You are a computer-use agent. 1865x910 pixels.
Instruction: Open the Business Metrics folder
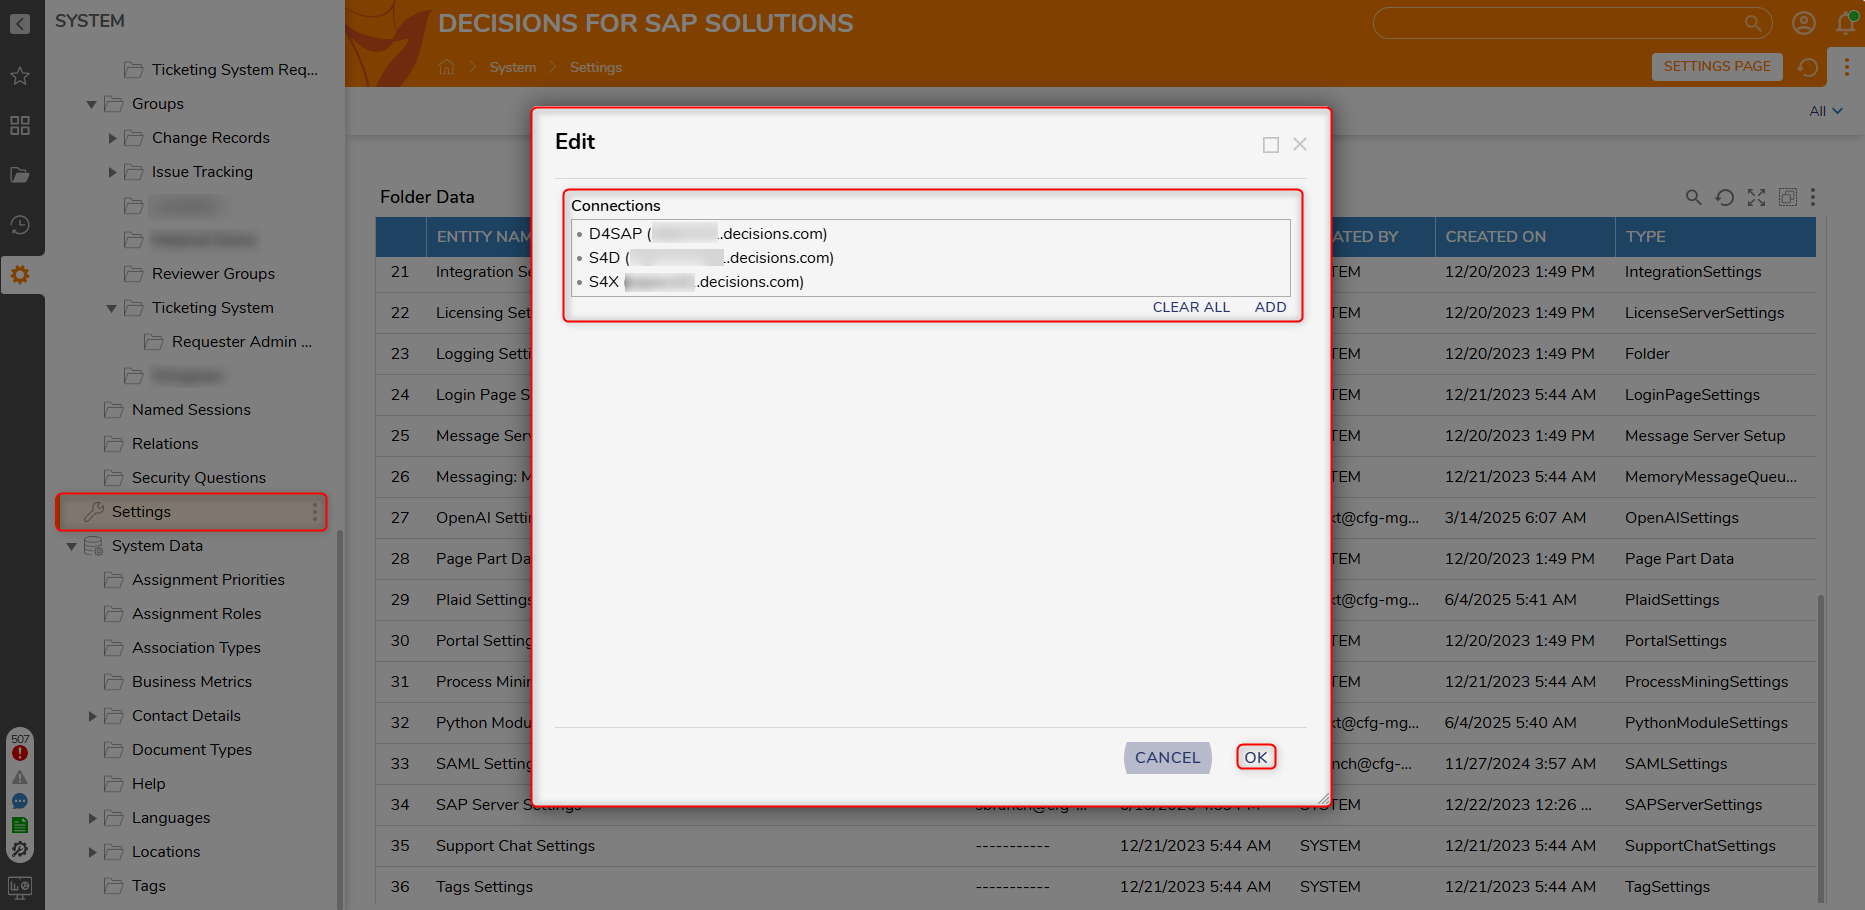point(191,682)
